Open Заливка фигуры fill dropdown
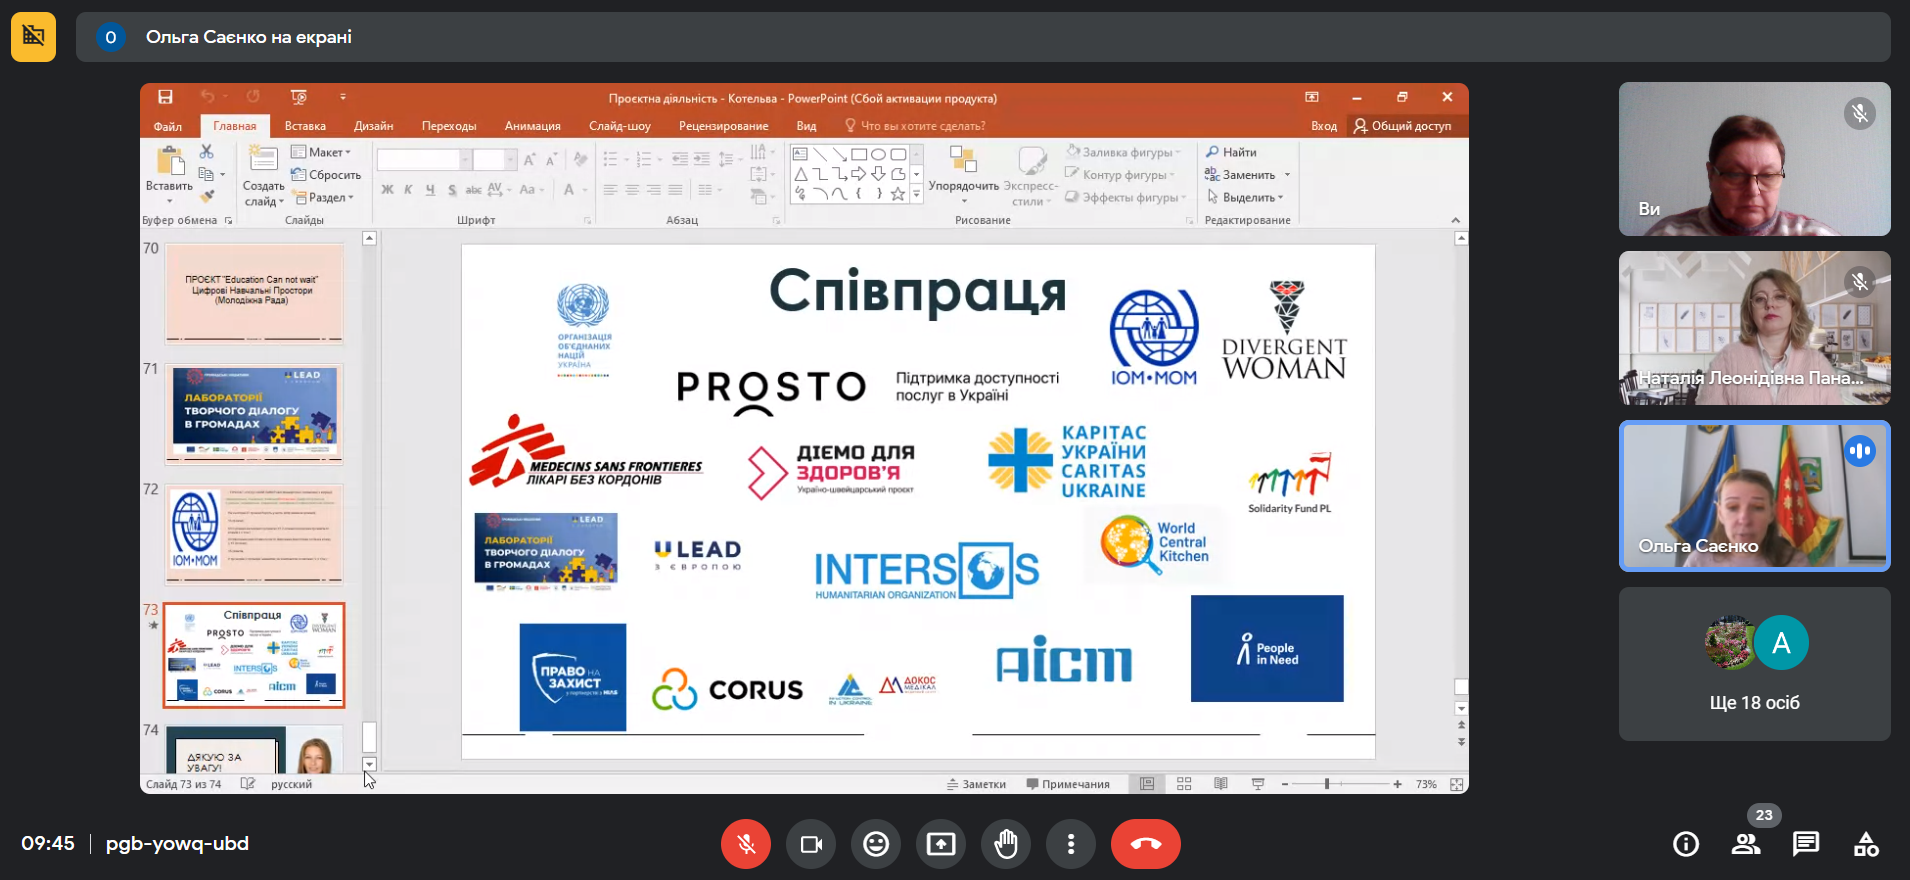This screenshot has width=1910, height=880. pos(1123,152)
